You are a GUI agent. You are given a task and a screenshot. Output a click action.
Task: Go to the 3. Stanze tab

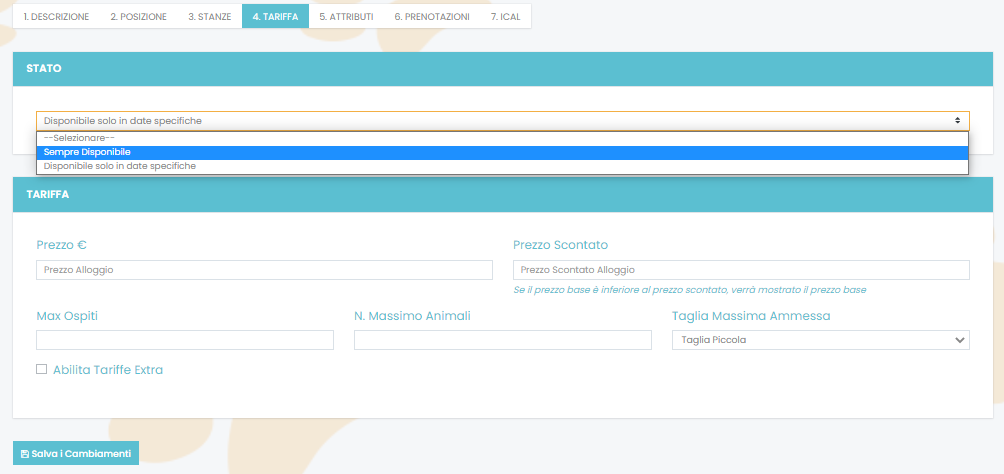pos(209,17)
